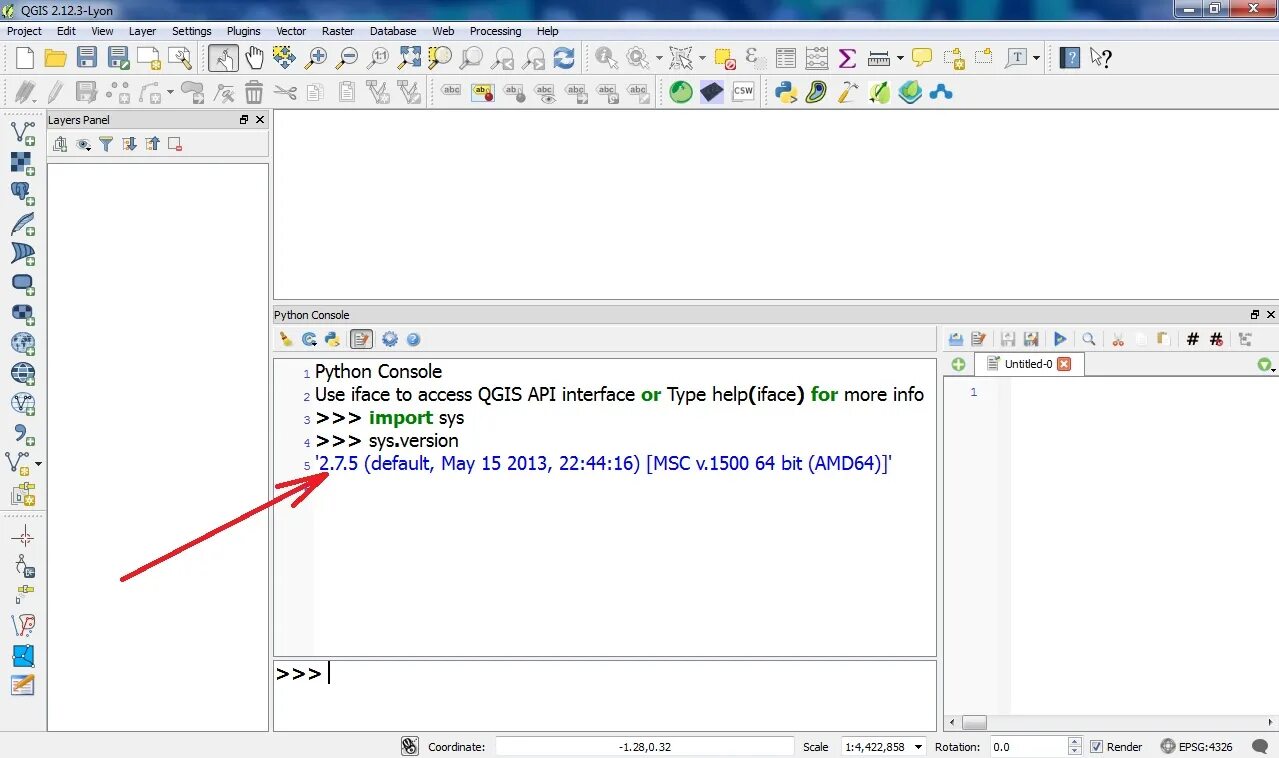This screenshot has height=758, width=1279.
Task: Activate the What's This help cursor
Action: (x=1101, y=58)
